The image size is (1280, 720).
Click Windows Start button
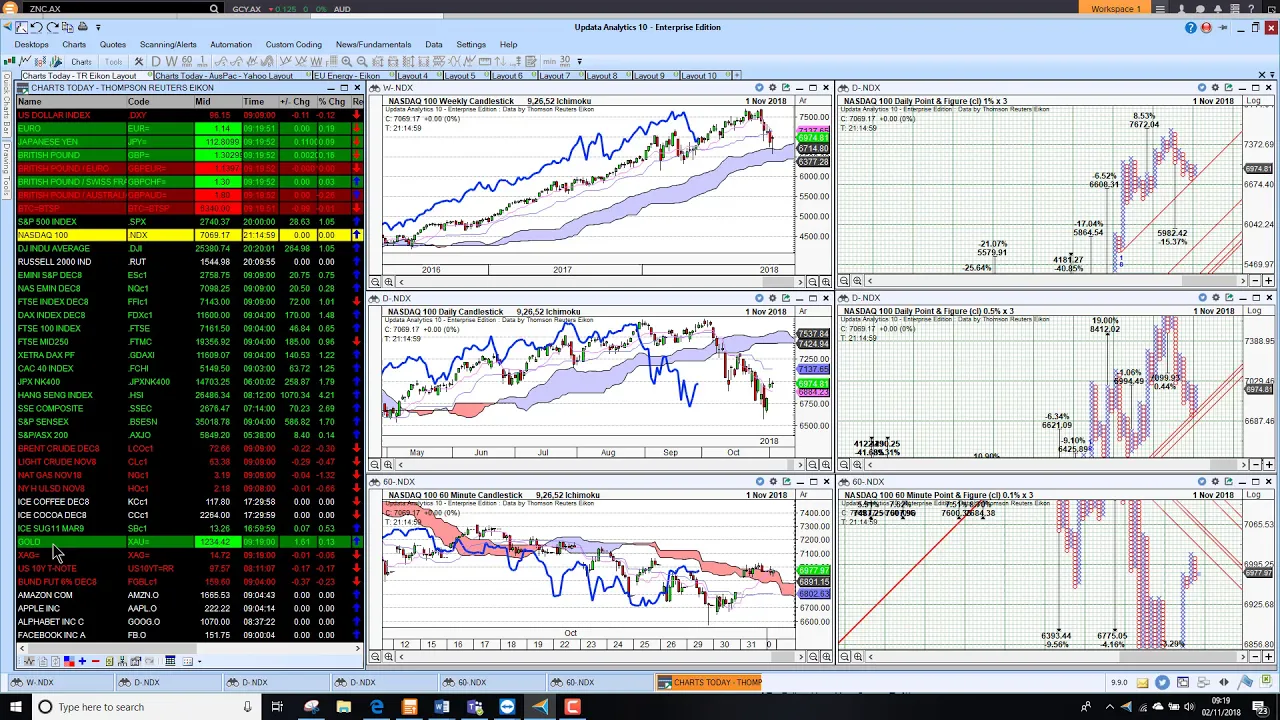point(15,707)
